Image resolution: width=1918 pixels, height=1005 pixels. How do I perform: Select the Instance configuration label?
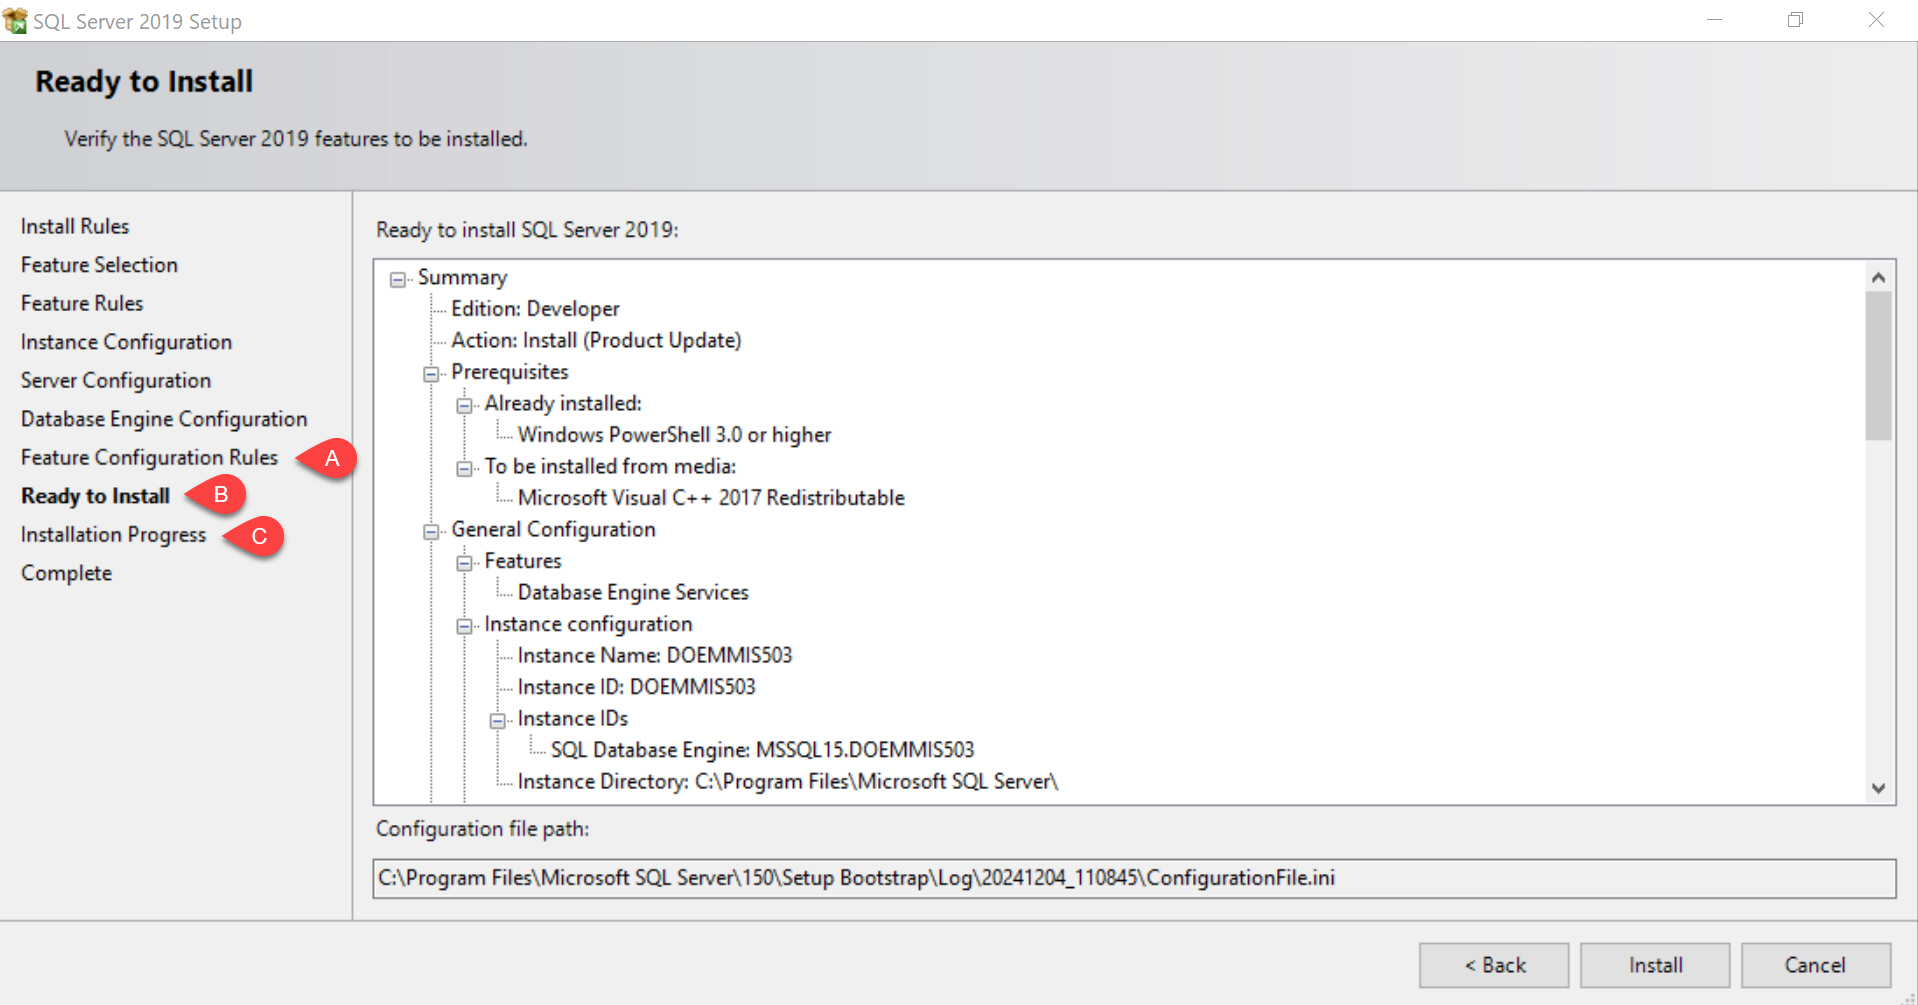[588, 624]
